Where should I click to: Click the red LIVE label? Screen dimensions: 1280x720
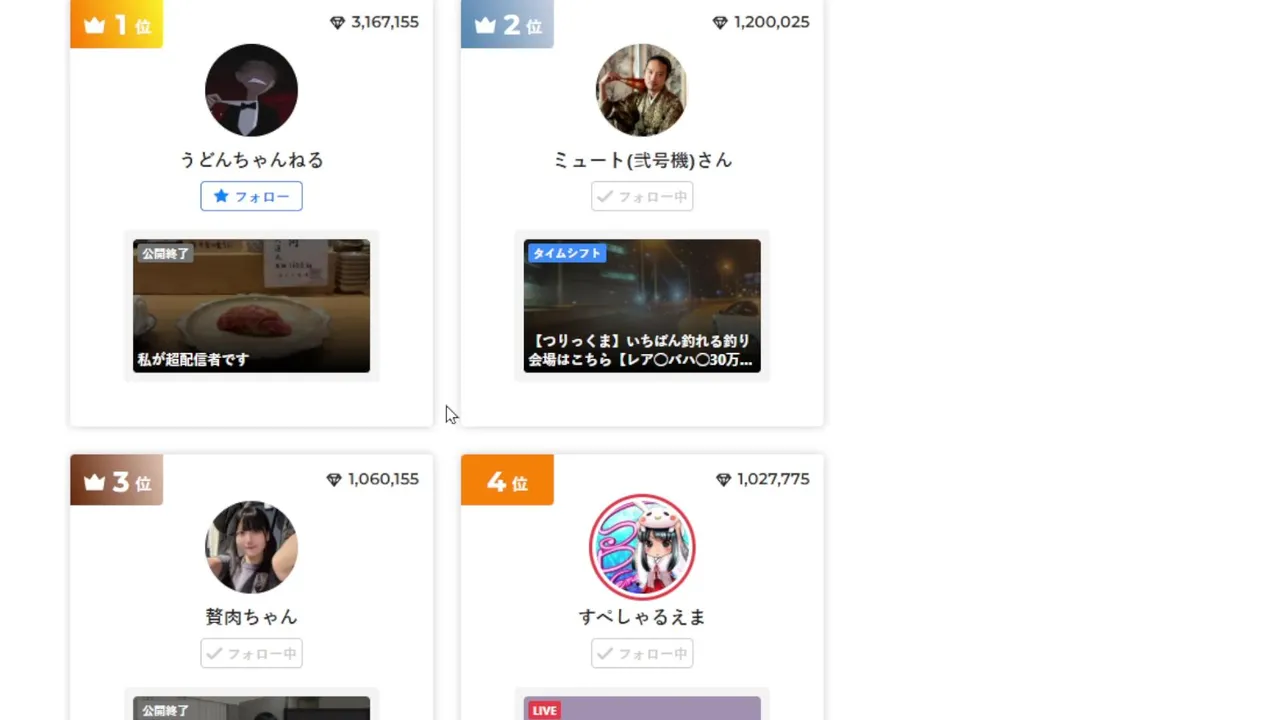point(544,710)
